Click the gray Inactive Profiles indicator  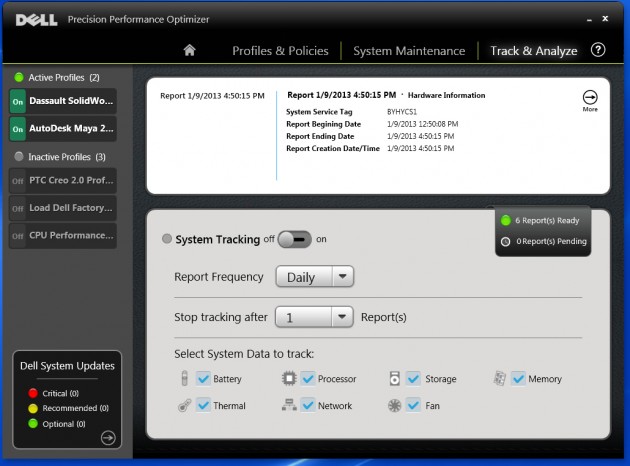coord(19,156)
